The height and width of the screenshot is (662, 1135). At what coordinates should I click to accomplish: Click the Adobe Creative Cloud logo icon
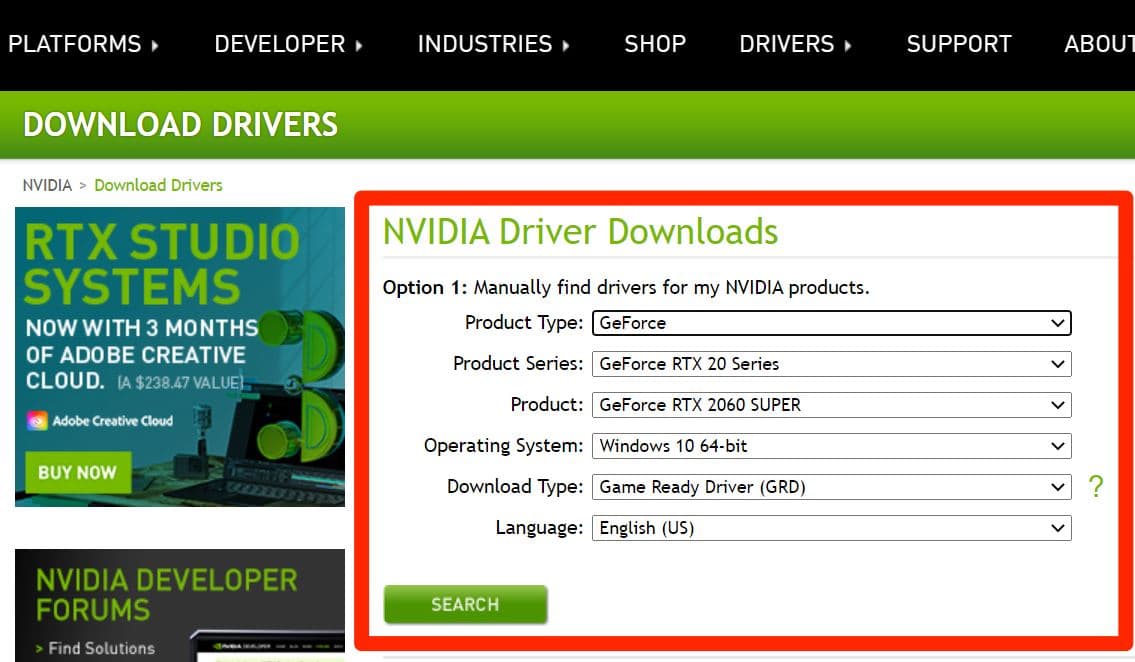37,421
